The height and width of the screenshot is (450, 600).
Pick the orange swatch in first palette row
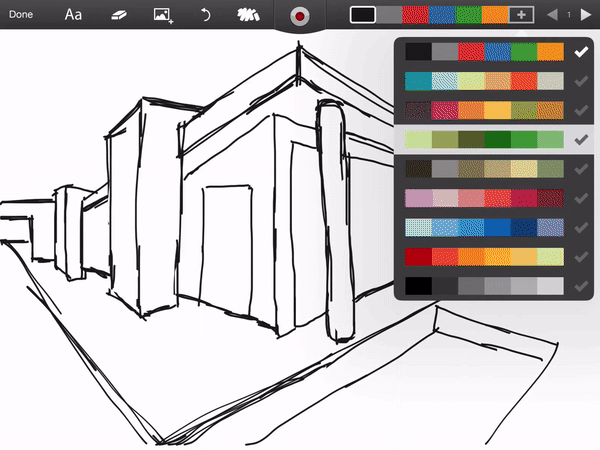551,52
